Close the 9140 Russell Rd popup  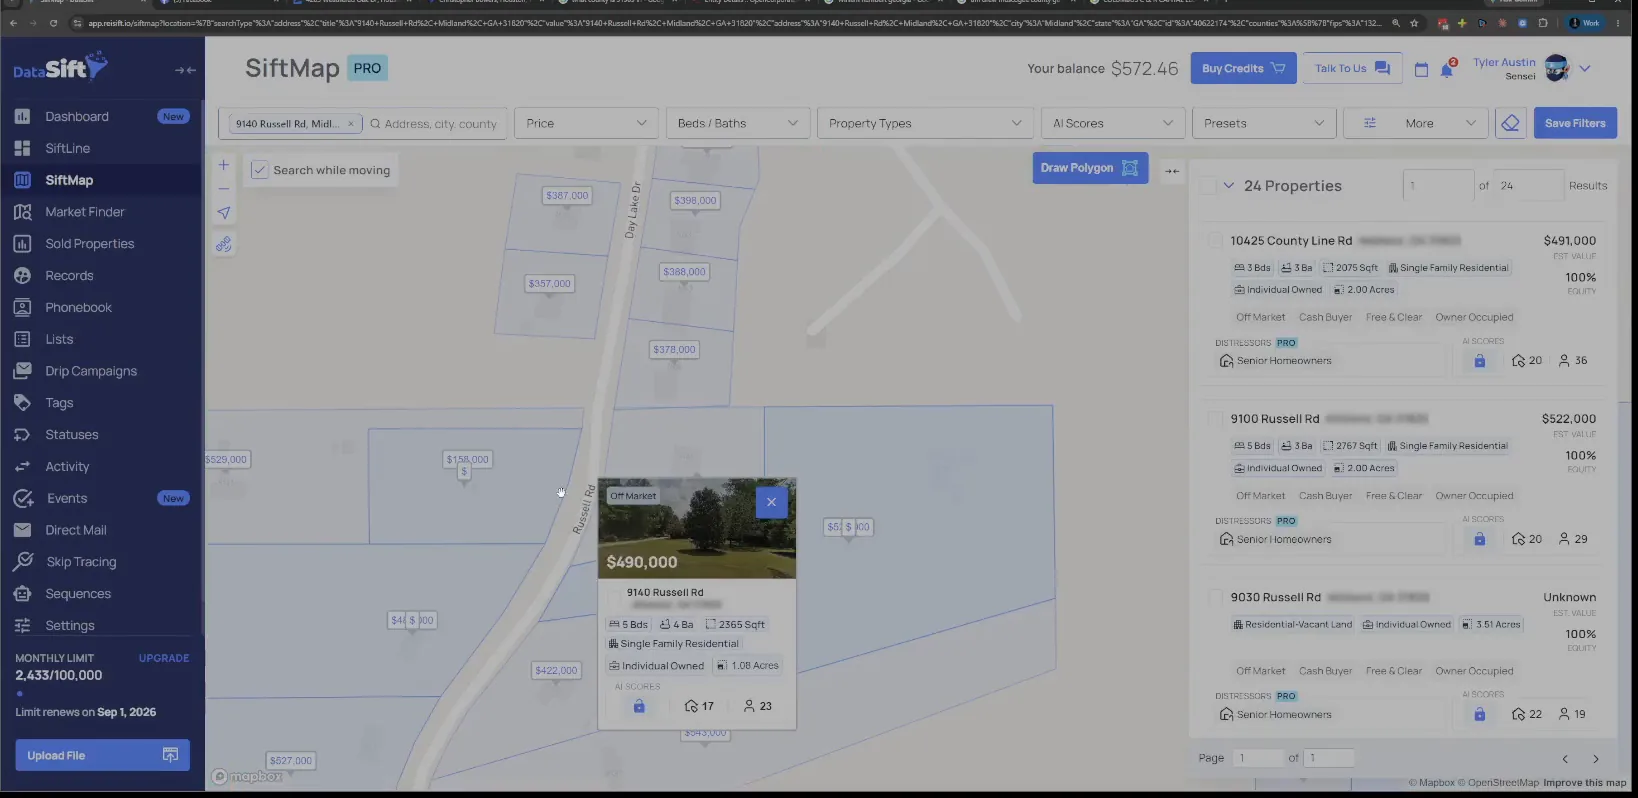point(771,502)
